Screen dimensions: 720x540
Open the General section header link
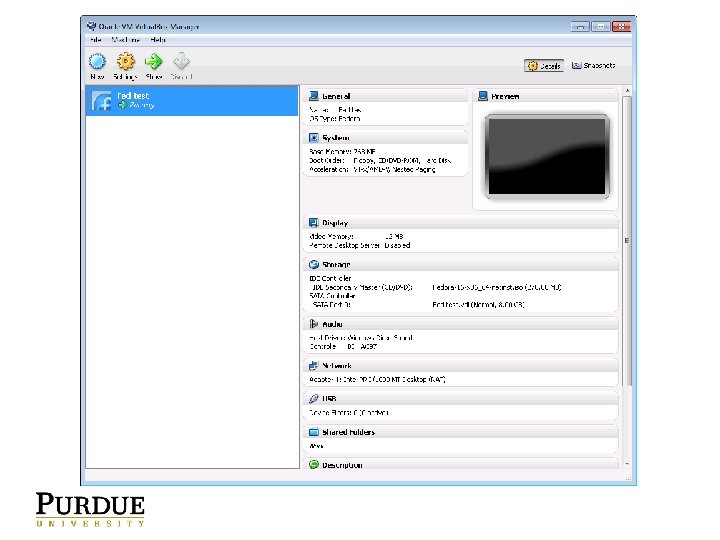pyautogui.click(x=336, y=96)
